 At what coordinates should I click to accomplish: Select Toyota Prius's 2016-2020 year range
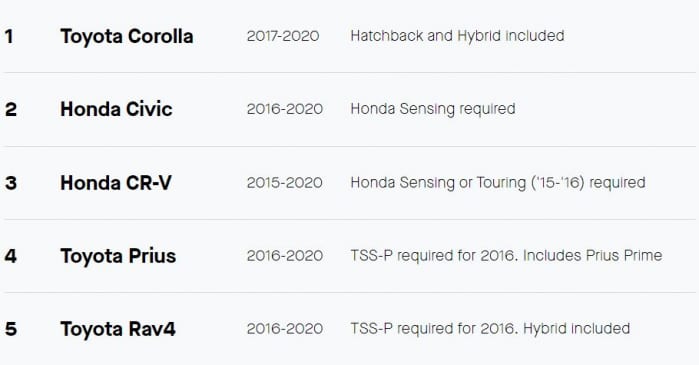click(x=285, y=256)
